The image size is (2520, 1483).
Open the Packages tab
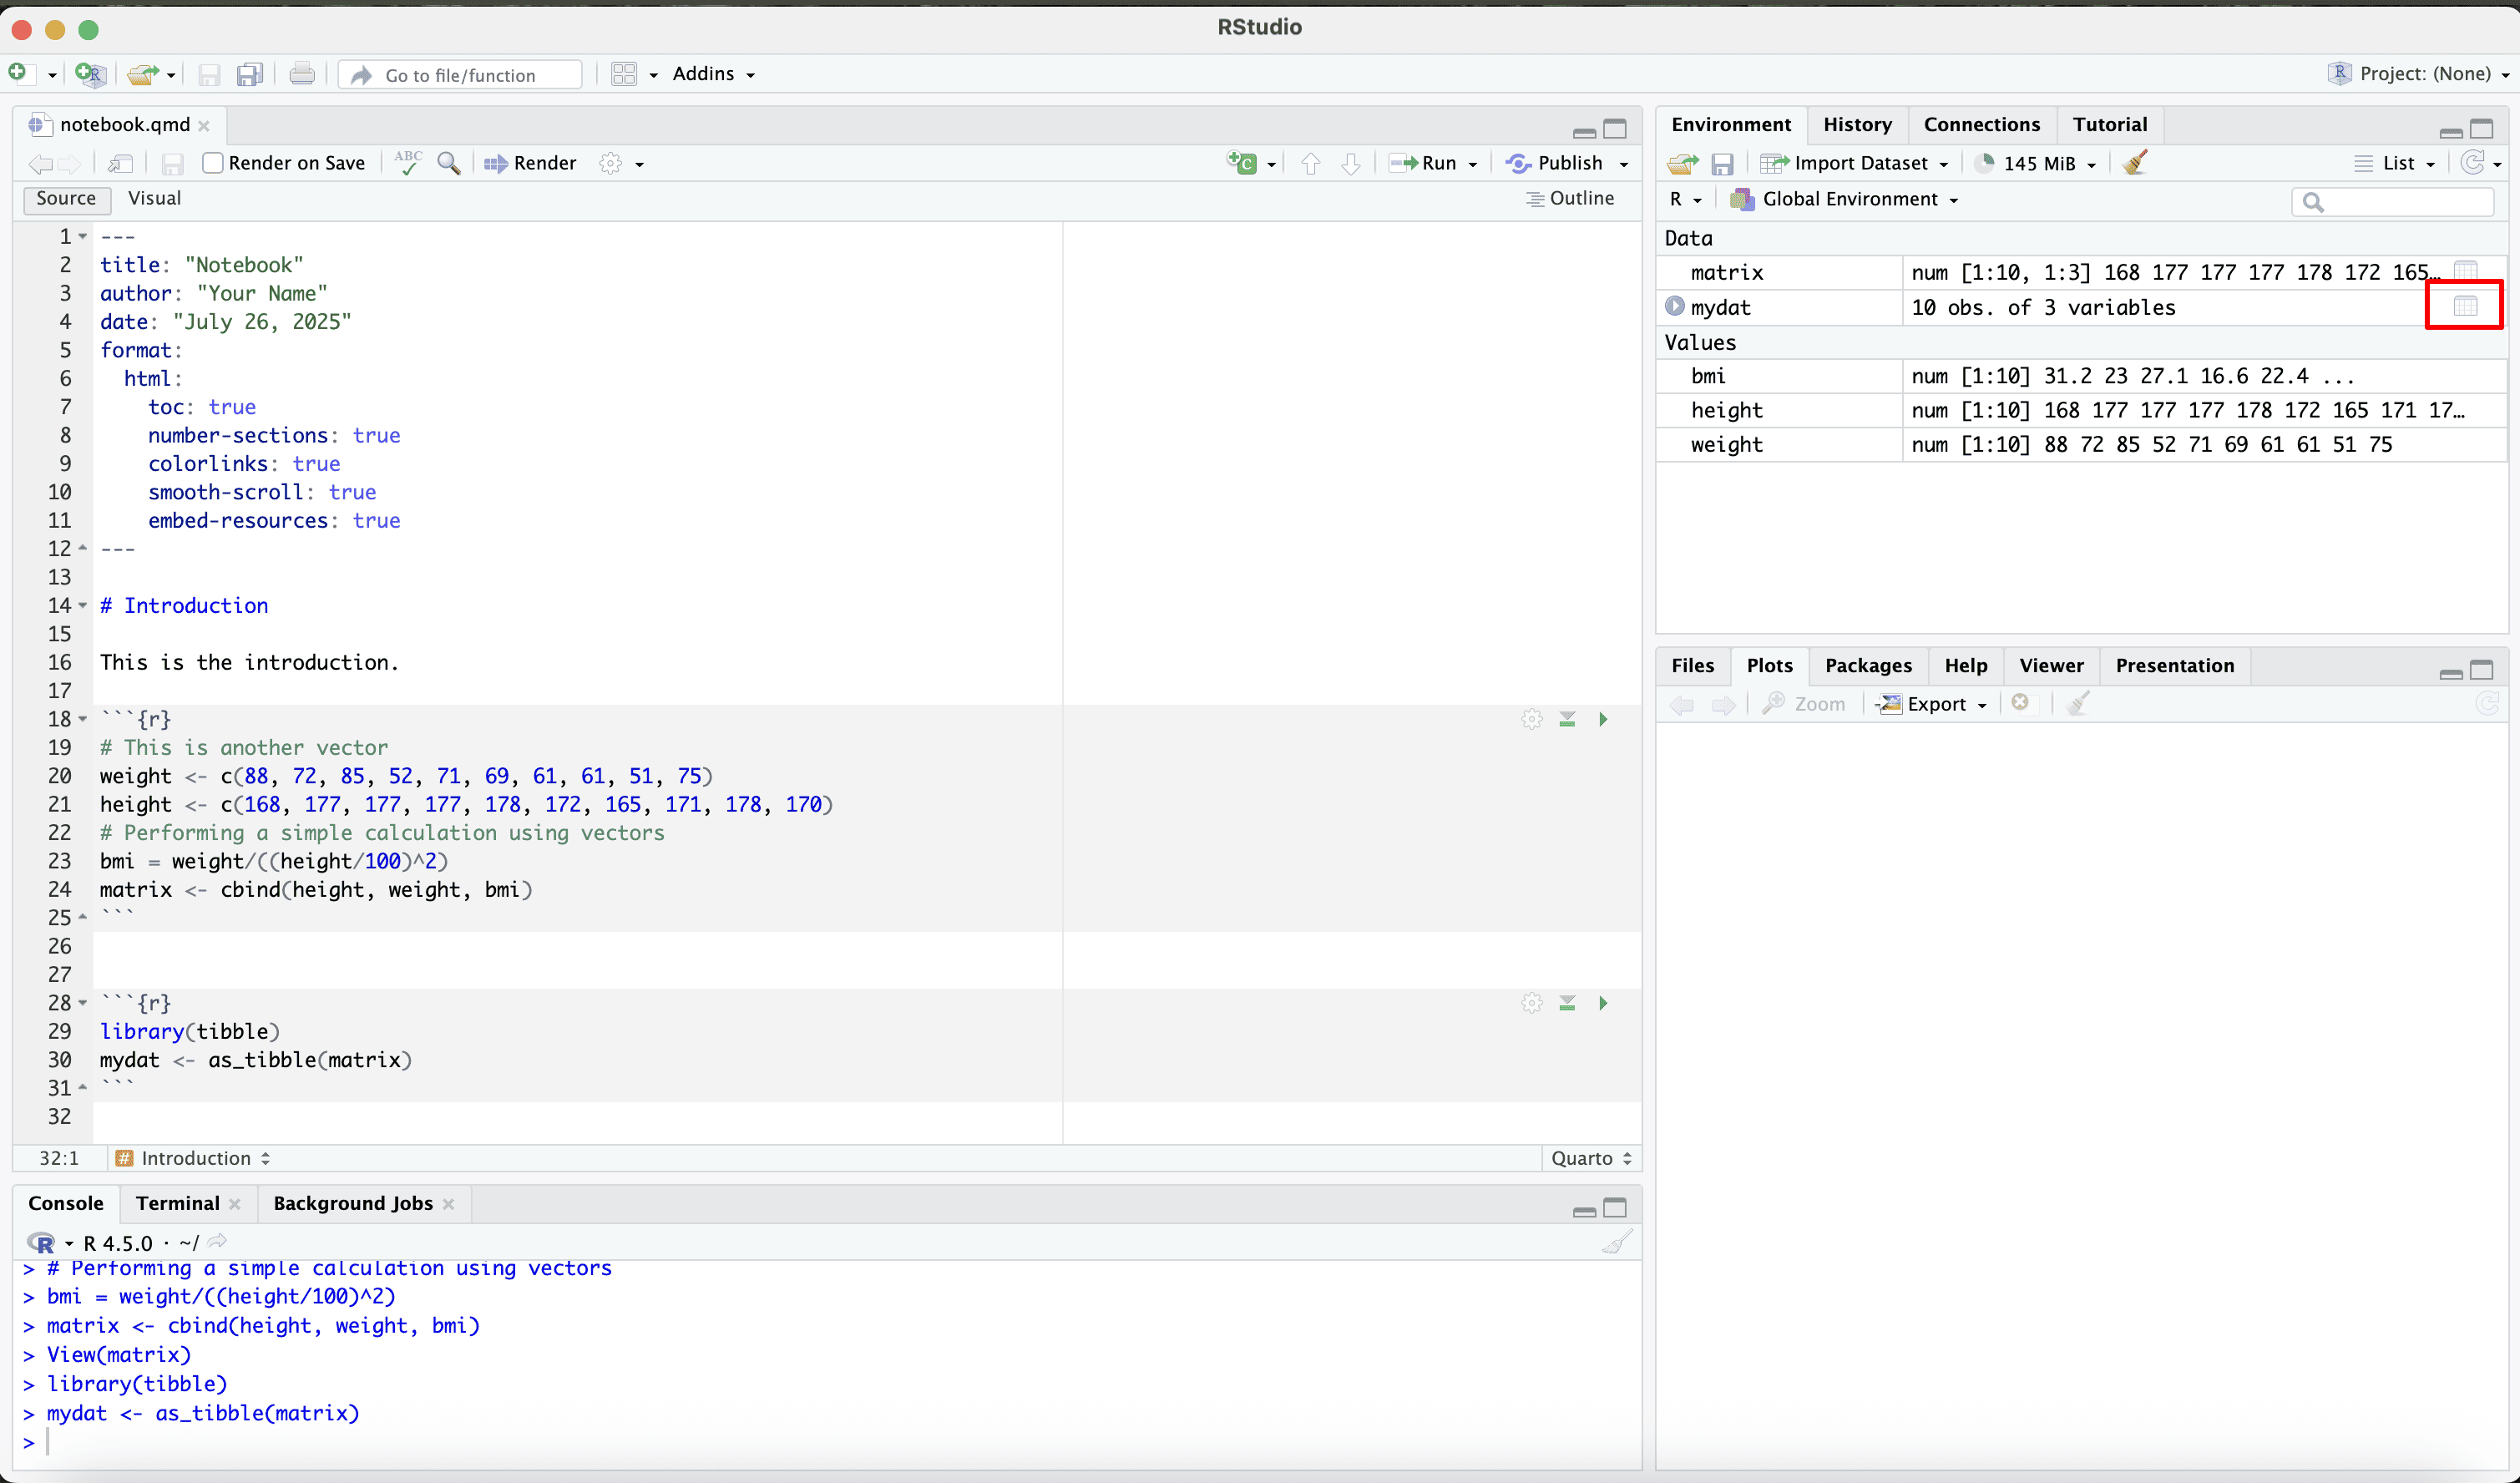tap(1867, 665)
